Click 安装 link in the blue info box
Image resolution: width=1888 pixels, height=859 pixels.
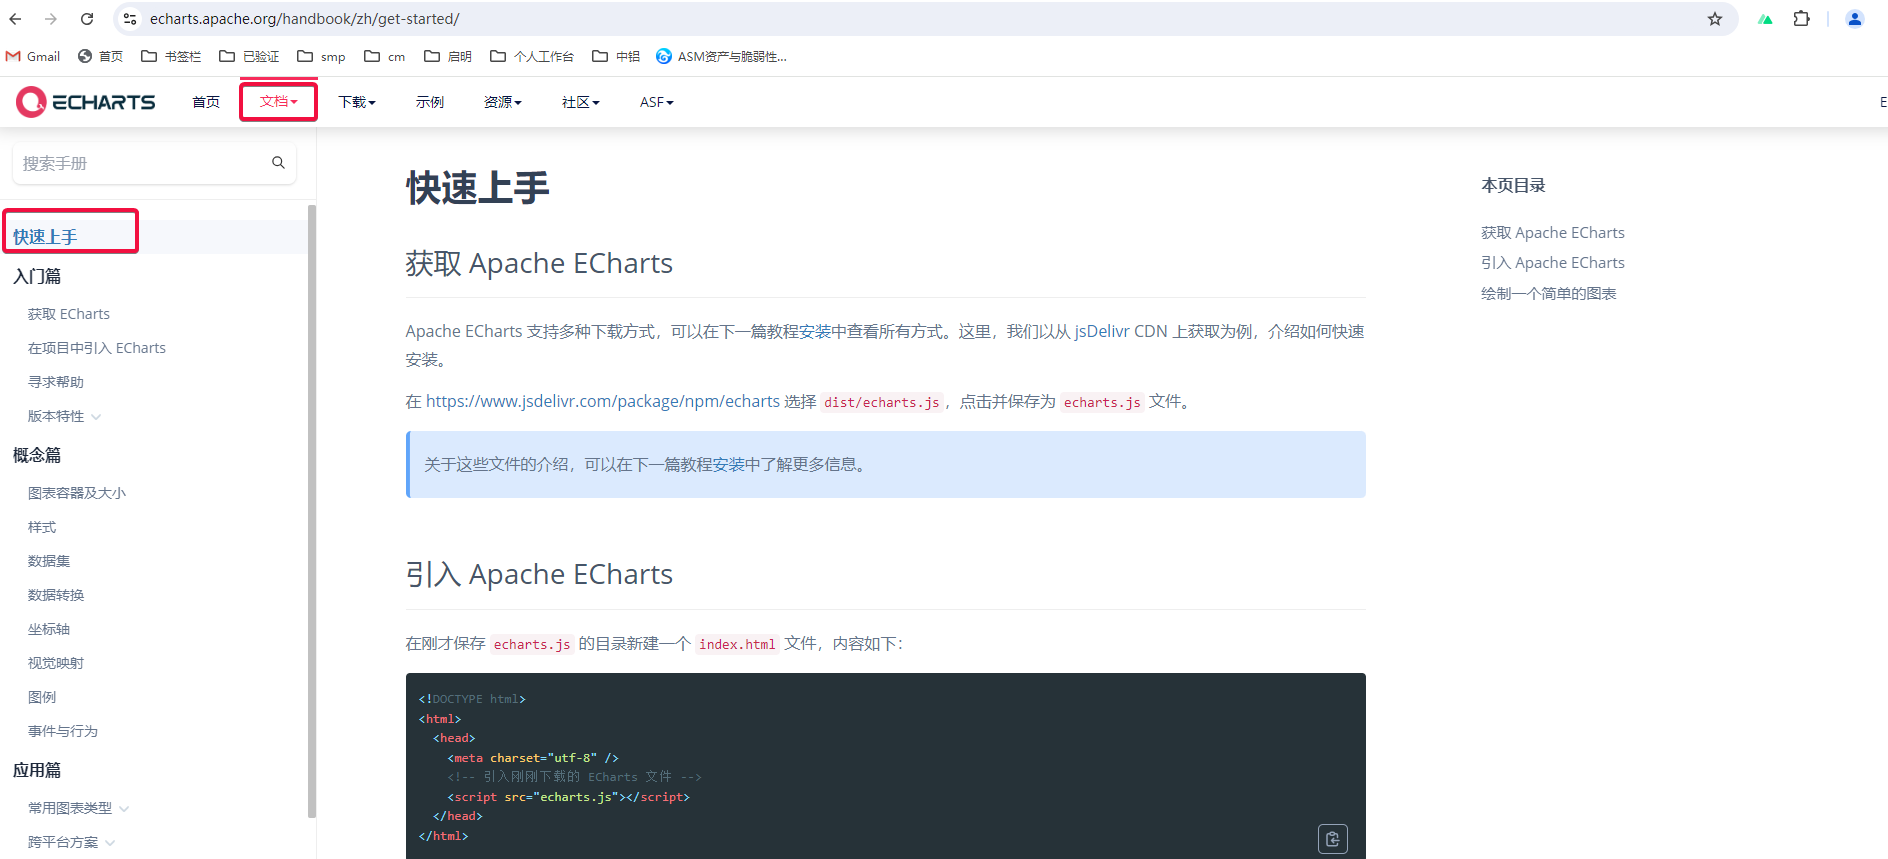tap(729, 464)
